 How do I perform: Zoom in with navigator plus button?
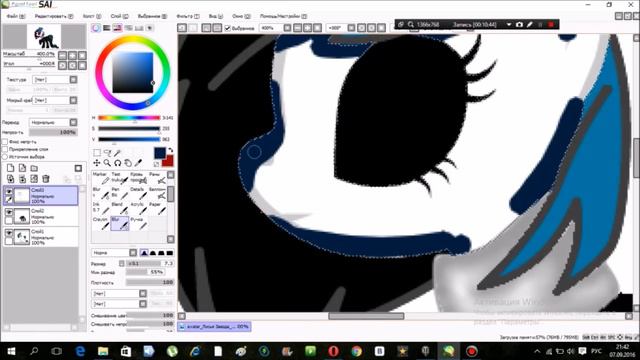pos(72,55)
